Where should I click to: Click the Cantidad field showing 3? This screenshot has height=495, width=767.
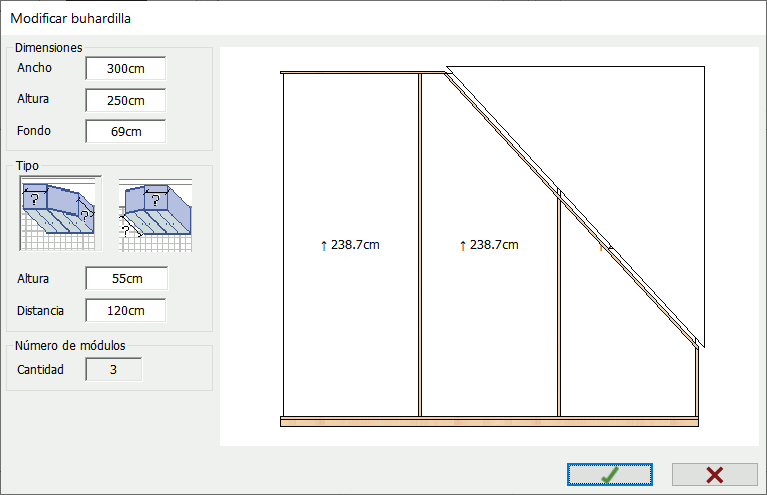coord(113,369)
